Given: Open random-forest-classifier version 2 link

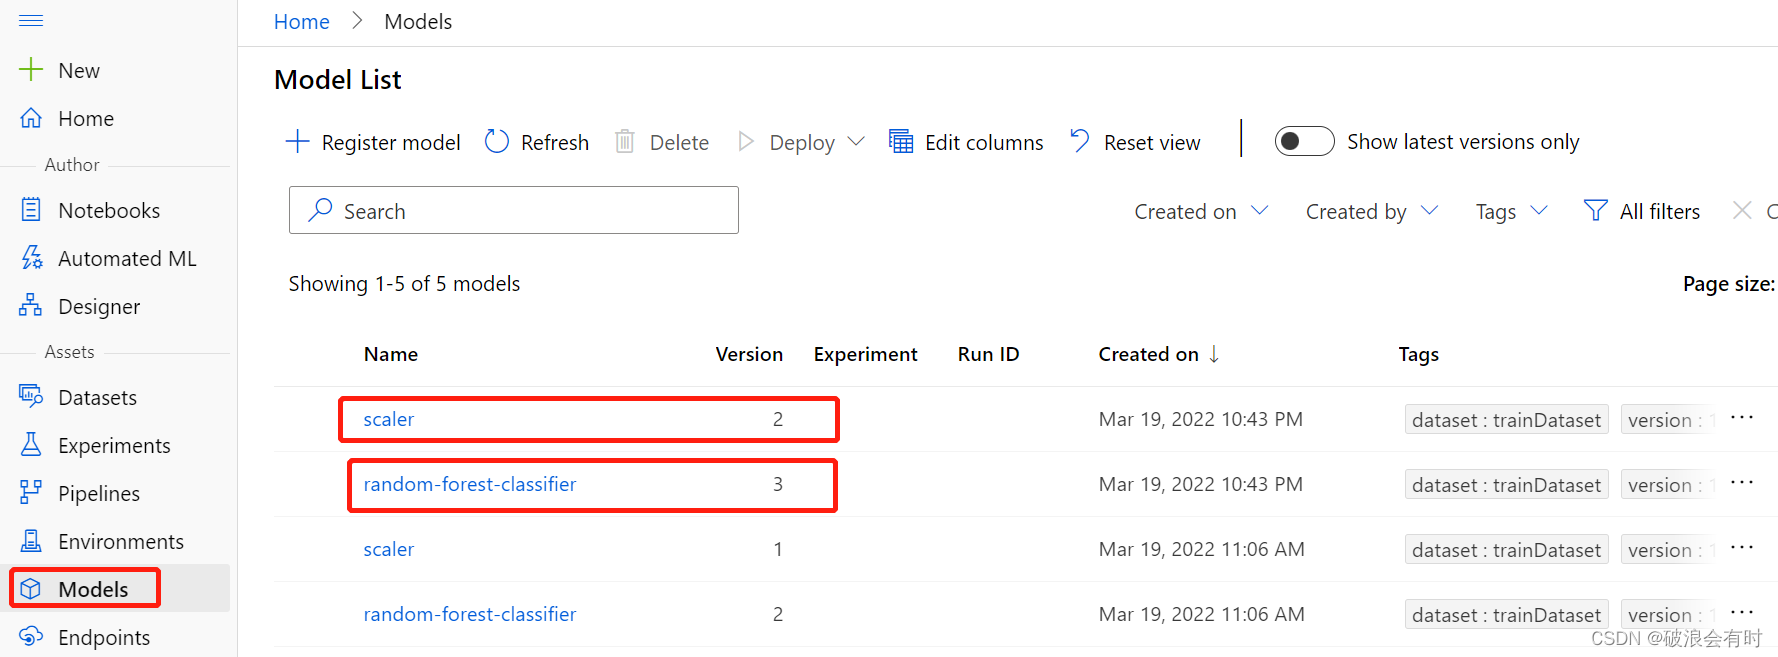Looking at the screenshot, I should click(470, 614).
